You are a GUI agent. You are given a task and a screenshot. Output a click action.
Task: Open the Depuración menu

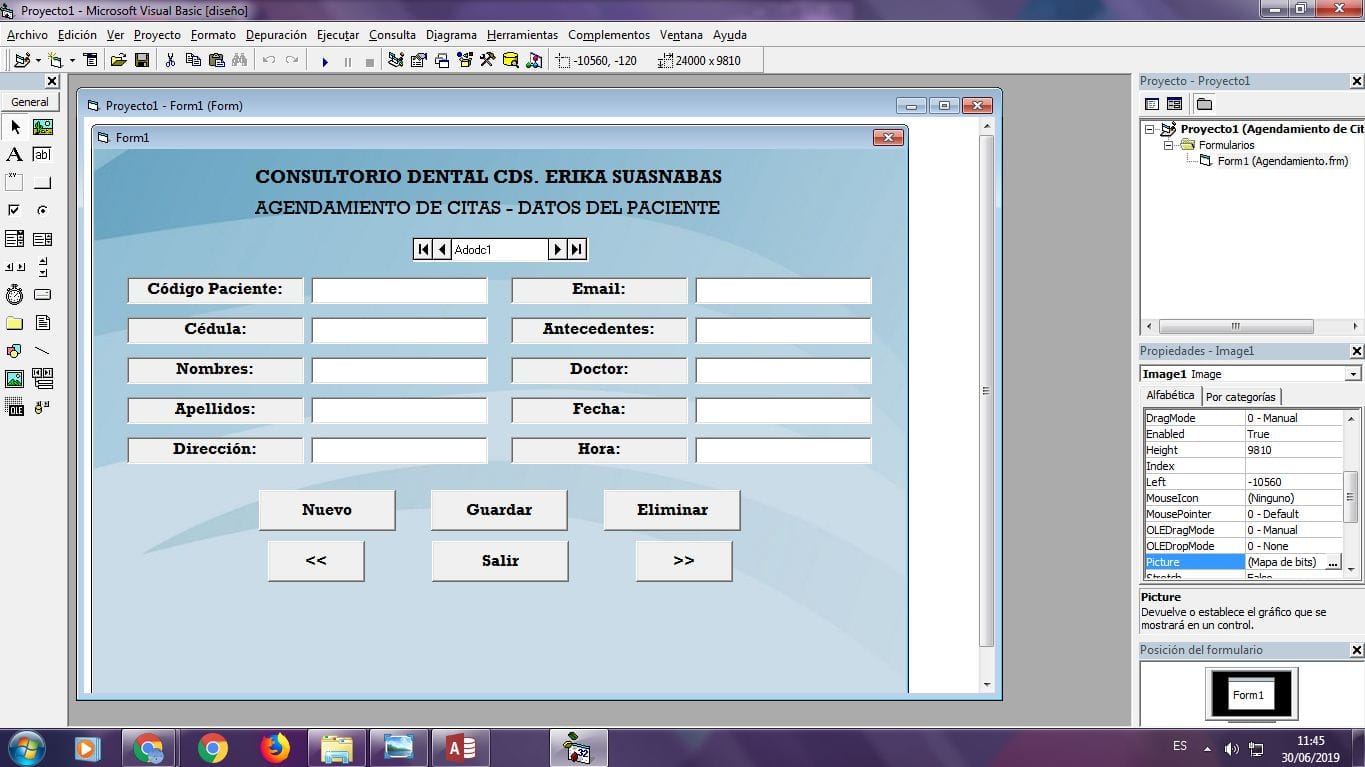(x=276, y=35)
